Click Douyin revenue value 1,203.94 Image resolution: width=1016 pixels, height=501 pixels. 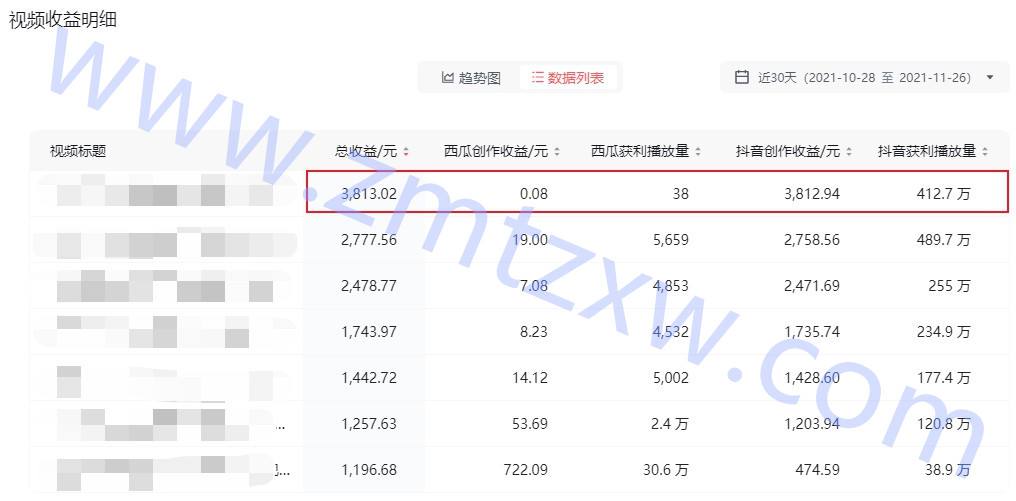point(812,424)
